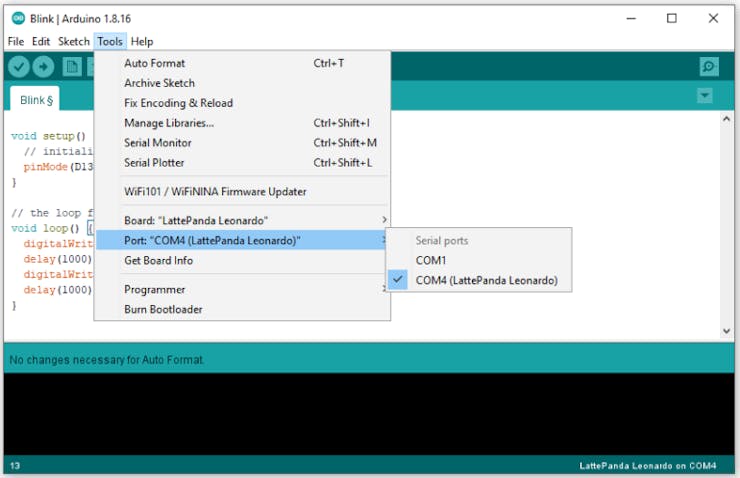The image size is (740, 478).
Task: Open Serial Monitor magnifier icon in toolbar
Action: click(x=709, y=67)
